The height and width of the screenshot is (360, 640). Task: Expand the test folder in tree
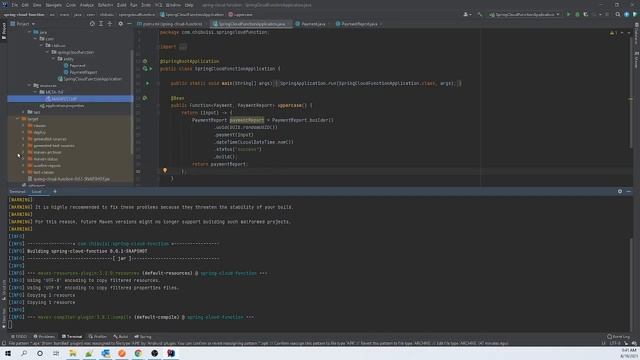coord(23,112)
